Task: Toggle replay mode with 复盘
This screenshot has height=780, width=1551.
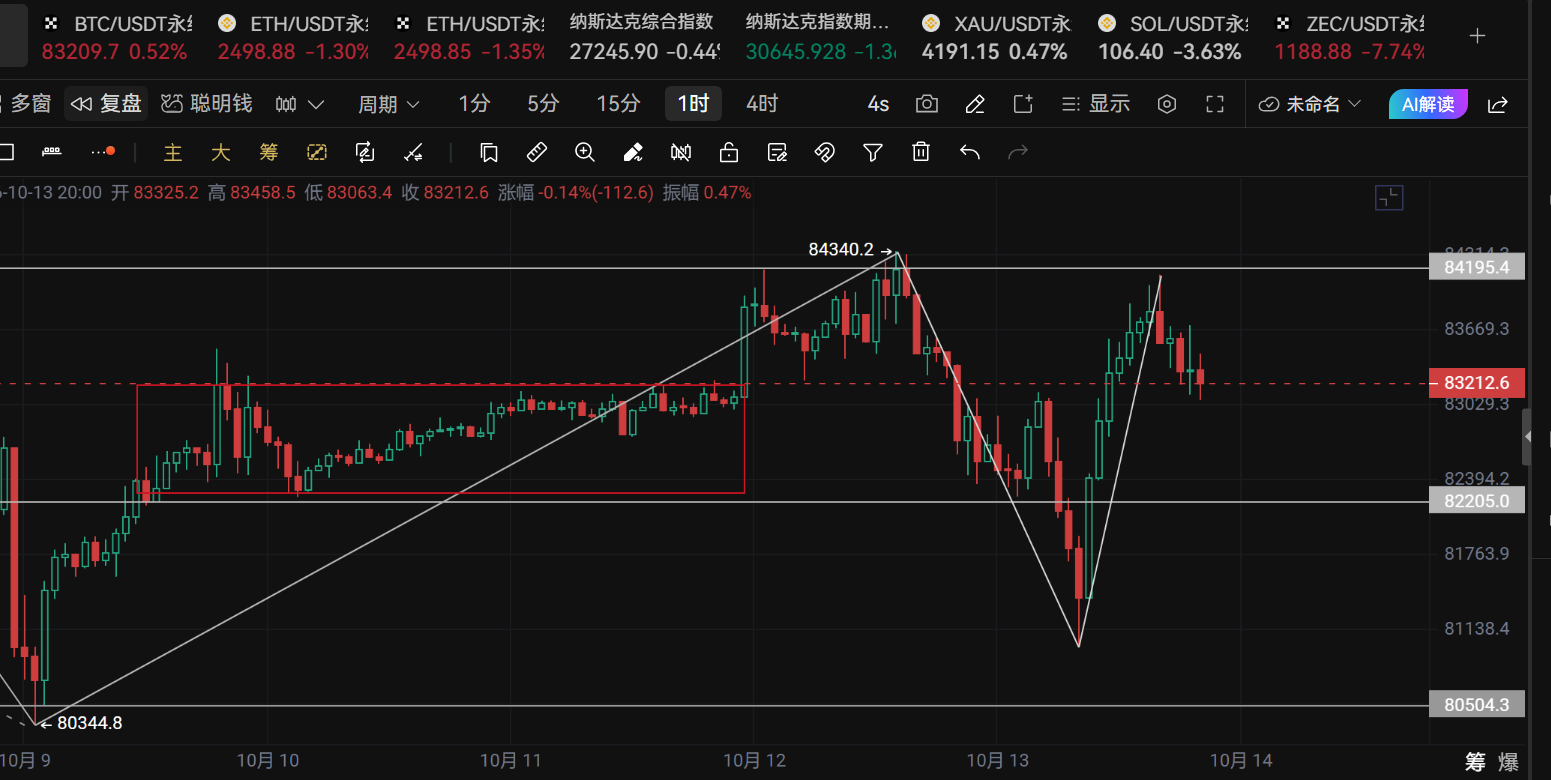Action: coord(106,104)
